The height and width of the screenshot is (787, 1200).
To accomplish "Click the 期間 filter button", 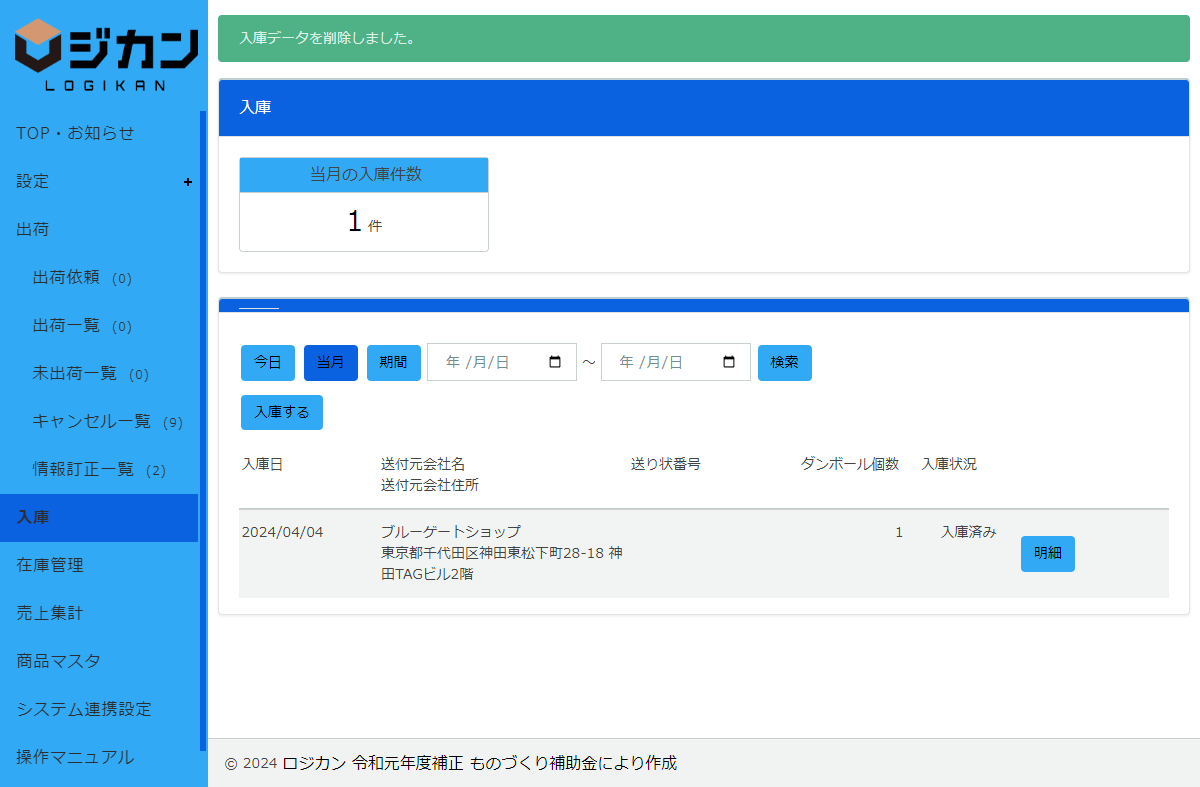I will coord(394,363).
